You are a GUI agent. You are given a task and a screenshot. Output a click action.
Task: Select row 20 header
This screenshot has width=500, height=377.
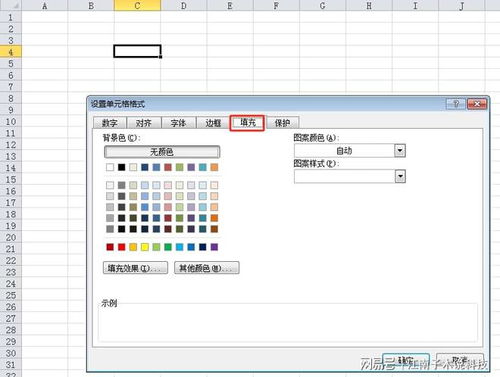click(11, 237)
